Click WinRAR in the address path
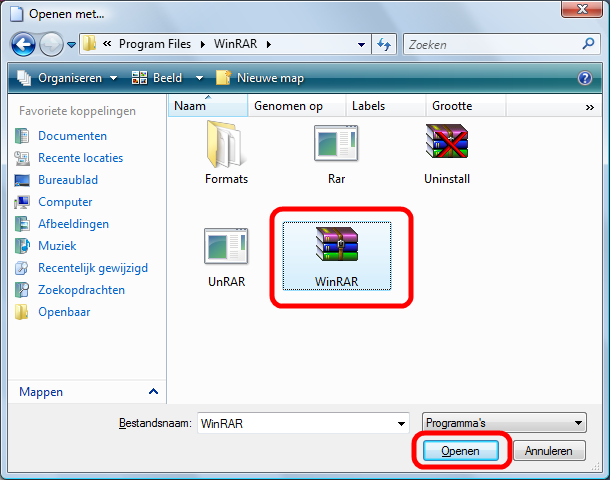Screen dimensions: 610x480 click(235, 44)
